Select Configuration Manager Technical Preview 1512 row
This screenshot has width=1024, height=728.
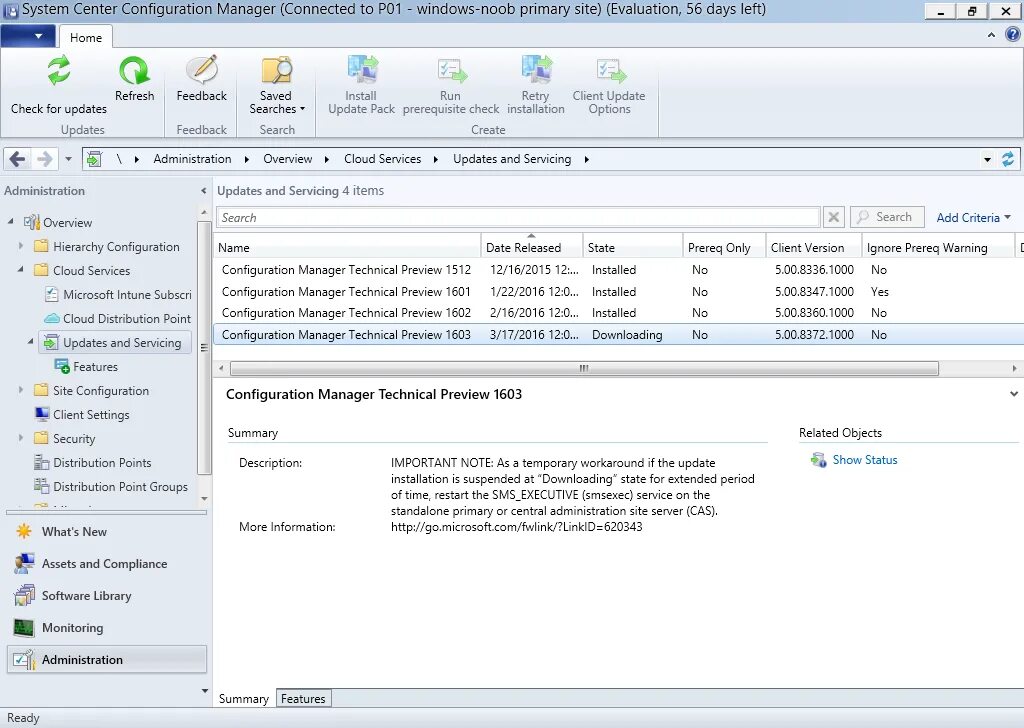coord(618,270)
